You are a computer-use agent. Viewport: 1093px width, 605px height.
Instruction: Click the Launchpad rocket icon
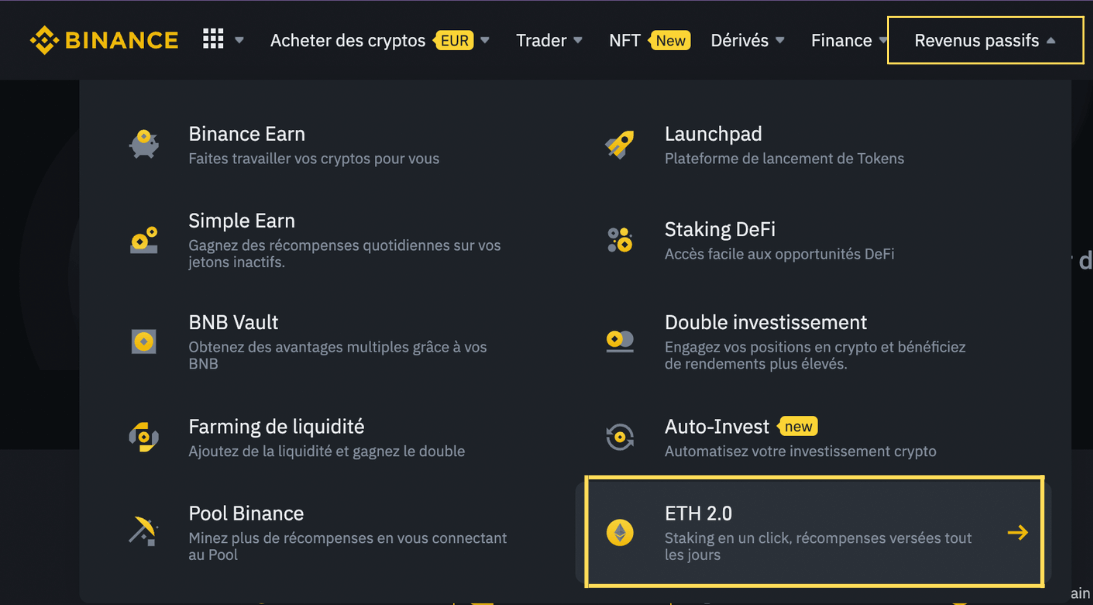pos(620,143)
